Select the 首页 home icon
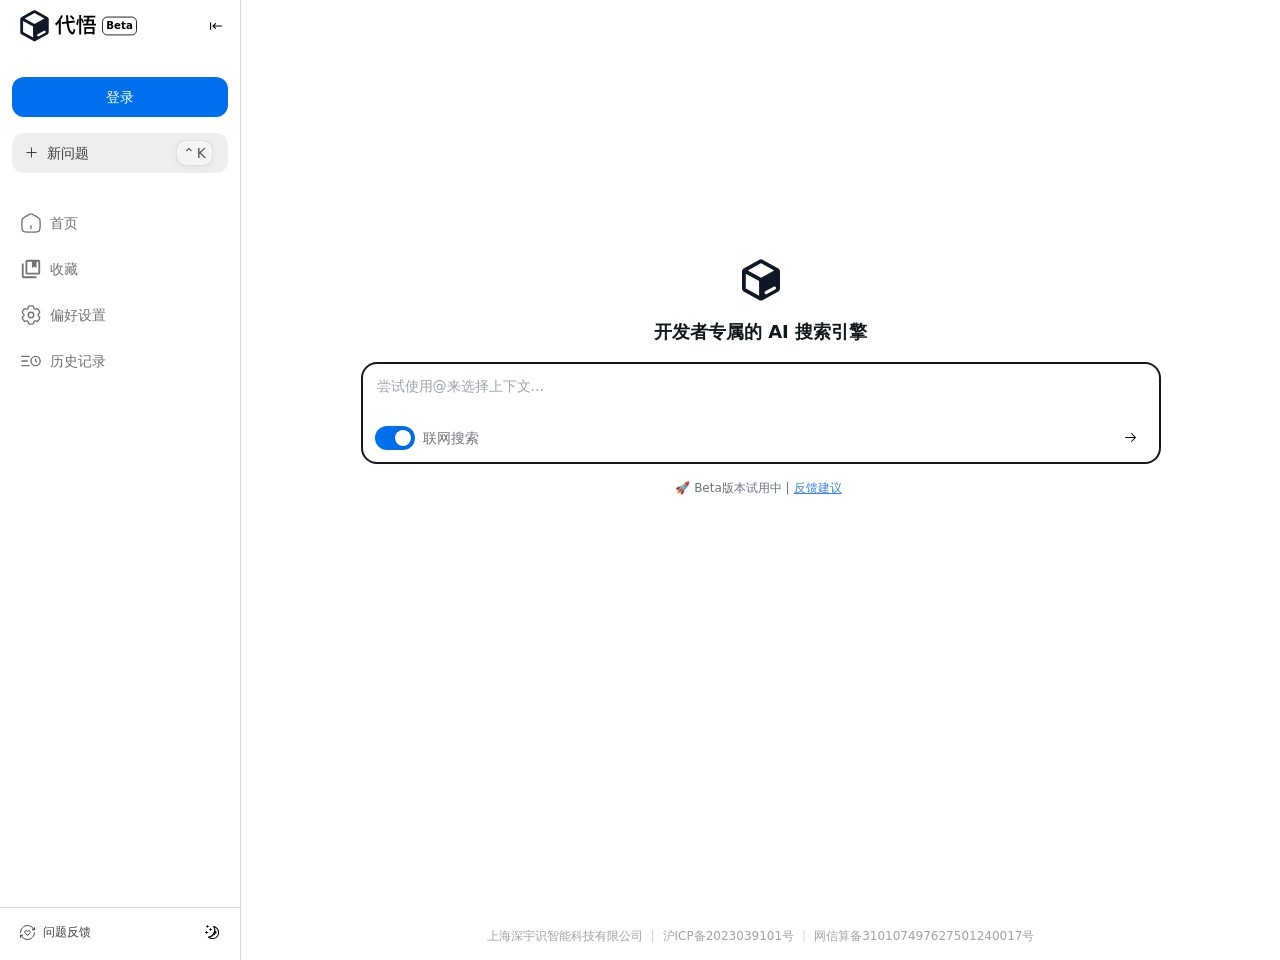Image resolution: width=1280 pixels, height=960 pixels. click(31, 223)
